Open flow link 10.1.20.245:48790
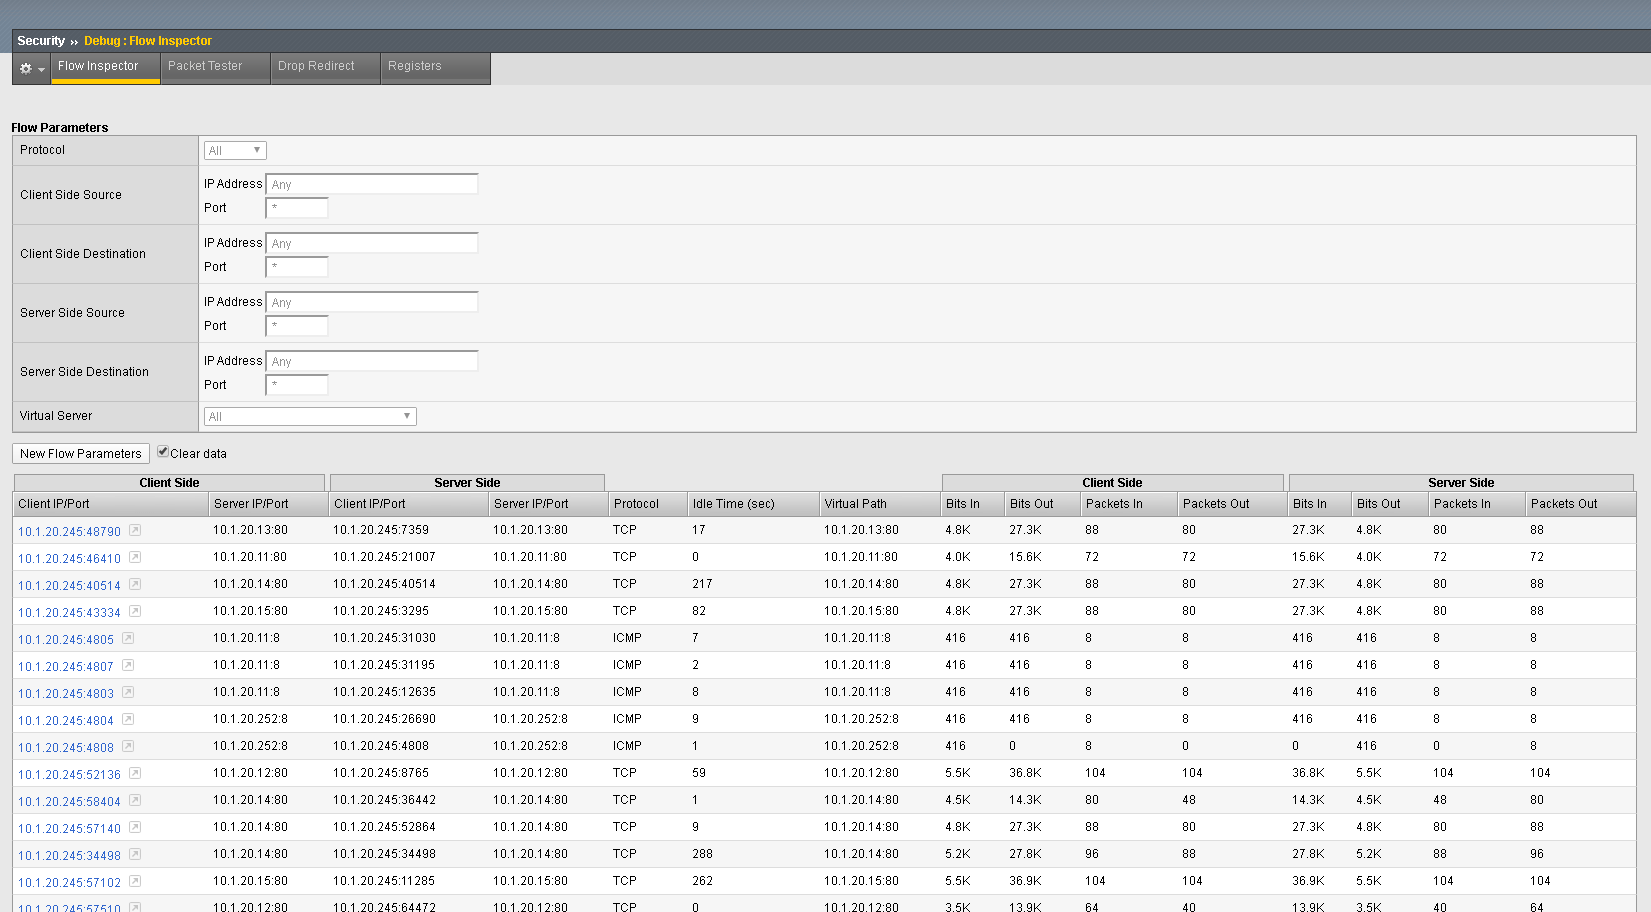 (69, 532)
